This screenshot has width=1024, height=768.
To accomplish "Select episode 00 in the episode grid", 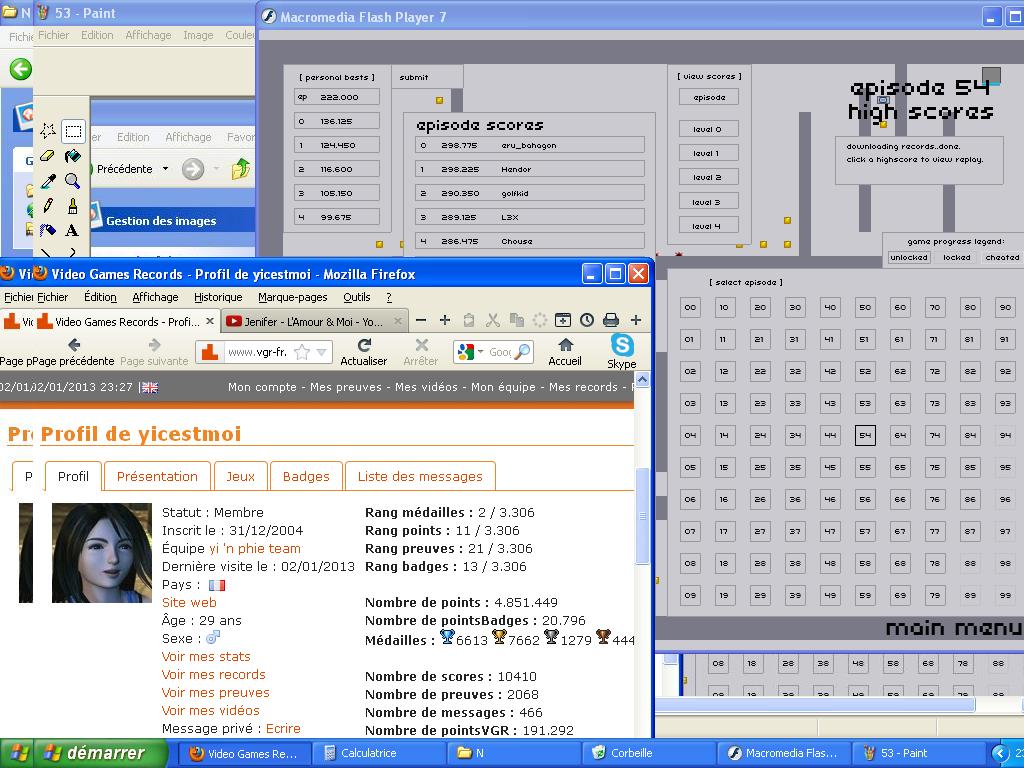I will pyautogui.click(x=690, y=307).
